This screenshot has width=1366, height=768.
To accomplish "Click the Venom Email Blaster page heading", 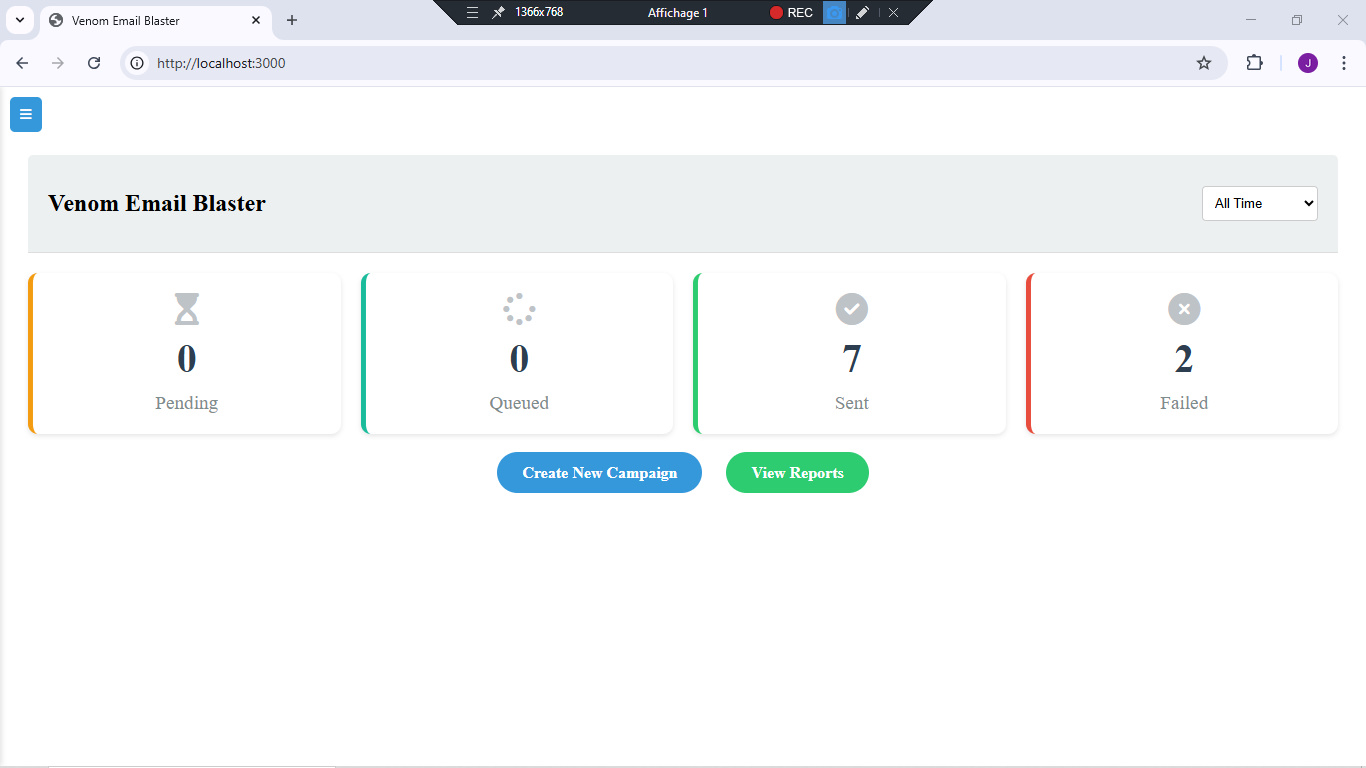I will [157, 203].
